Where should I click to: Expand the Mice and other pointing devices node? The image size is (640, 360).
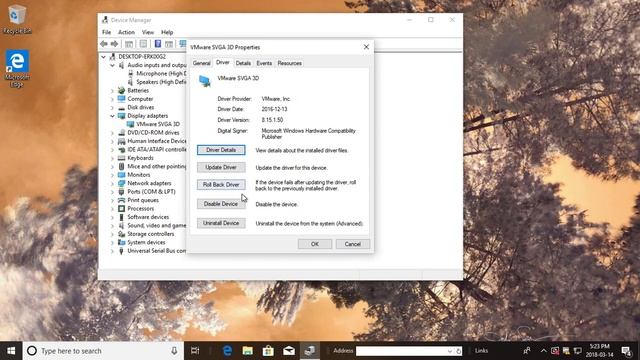112,167
